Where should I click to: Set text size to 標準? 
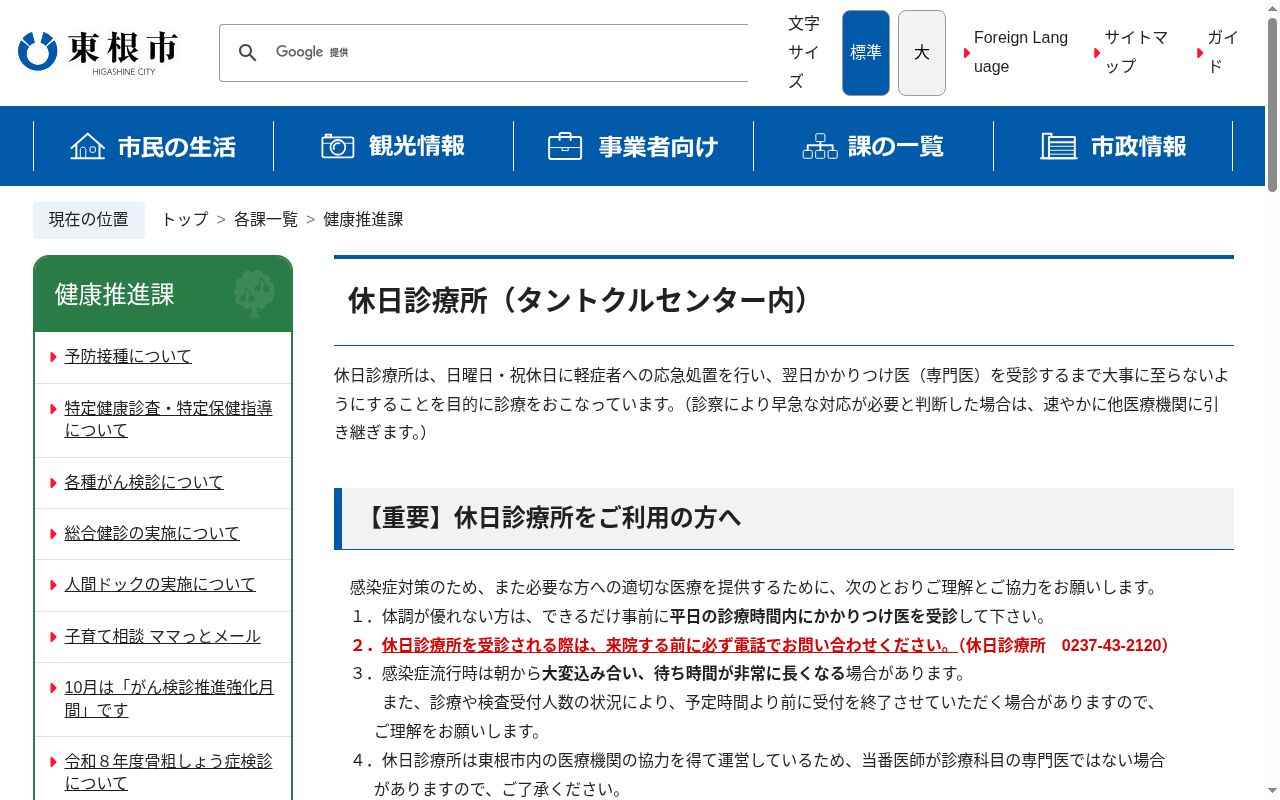[x=866, y=53]
